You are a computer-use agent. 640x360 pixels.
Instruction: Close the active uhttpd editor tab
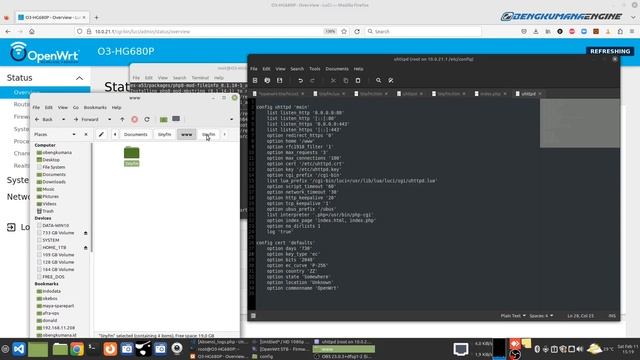pos(540,94)
